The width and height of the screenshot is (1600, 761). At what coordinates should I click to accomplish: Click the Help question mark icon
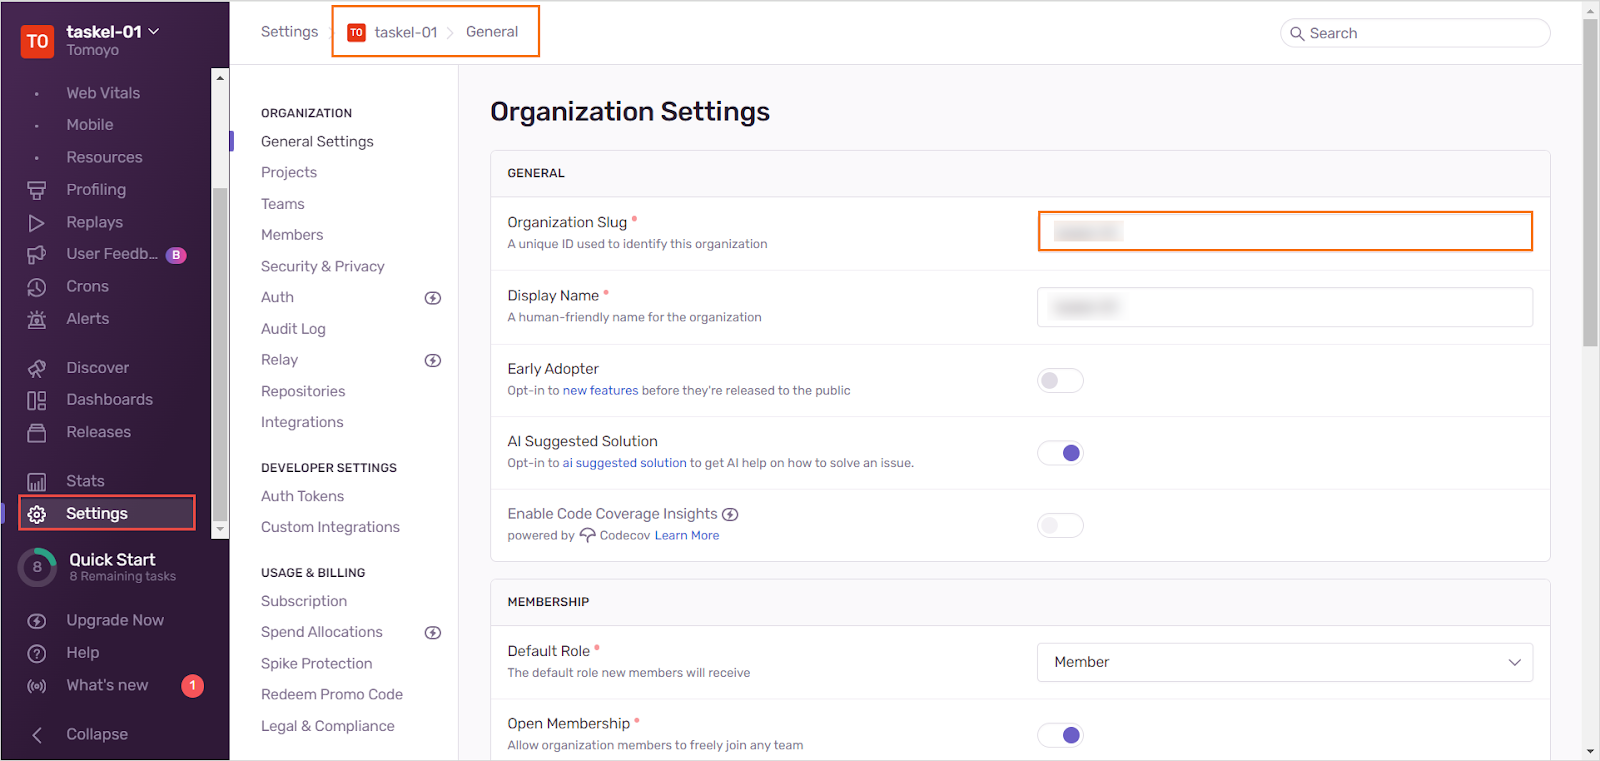pos(37,653)
